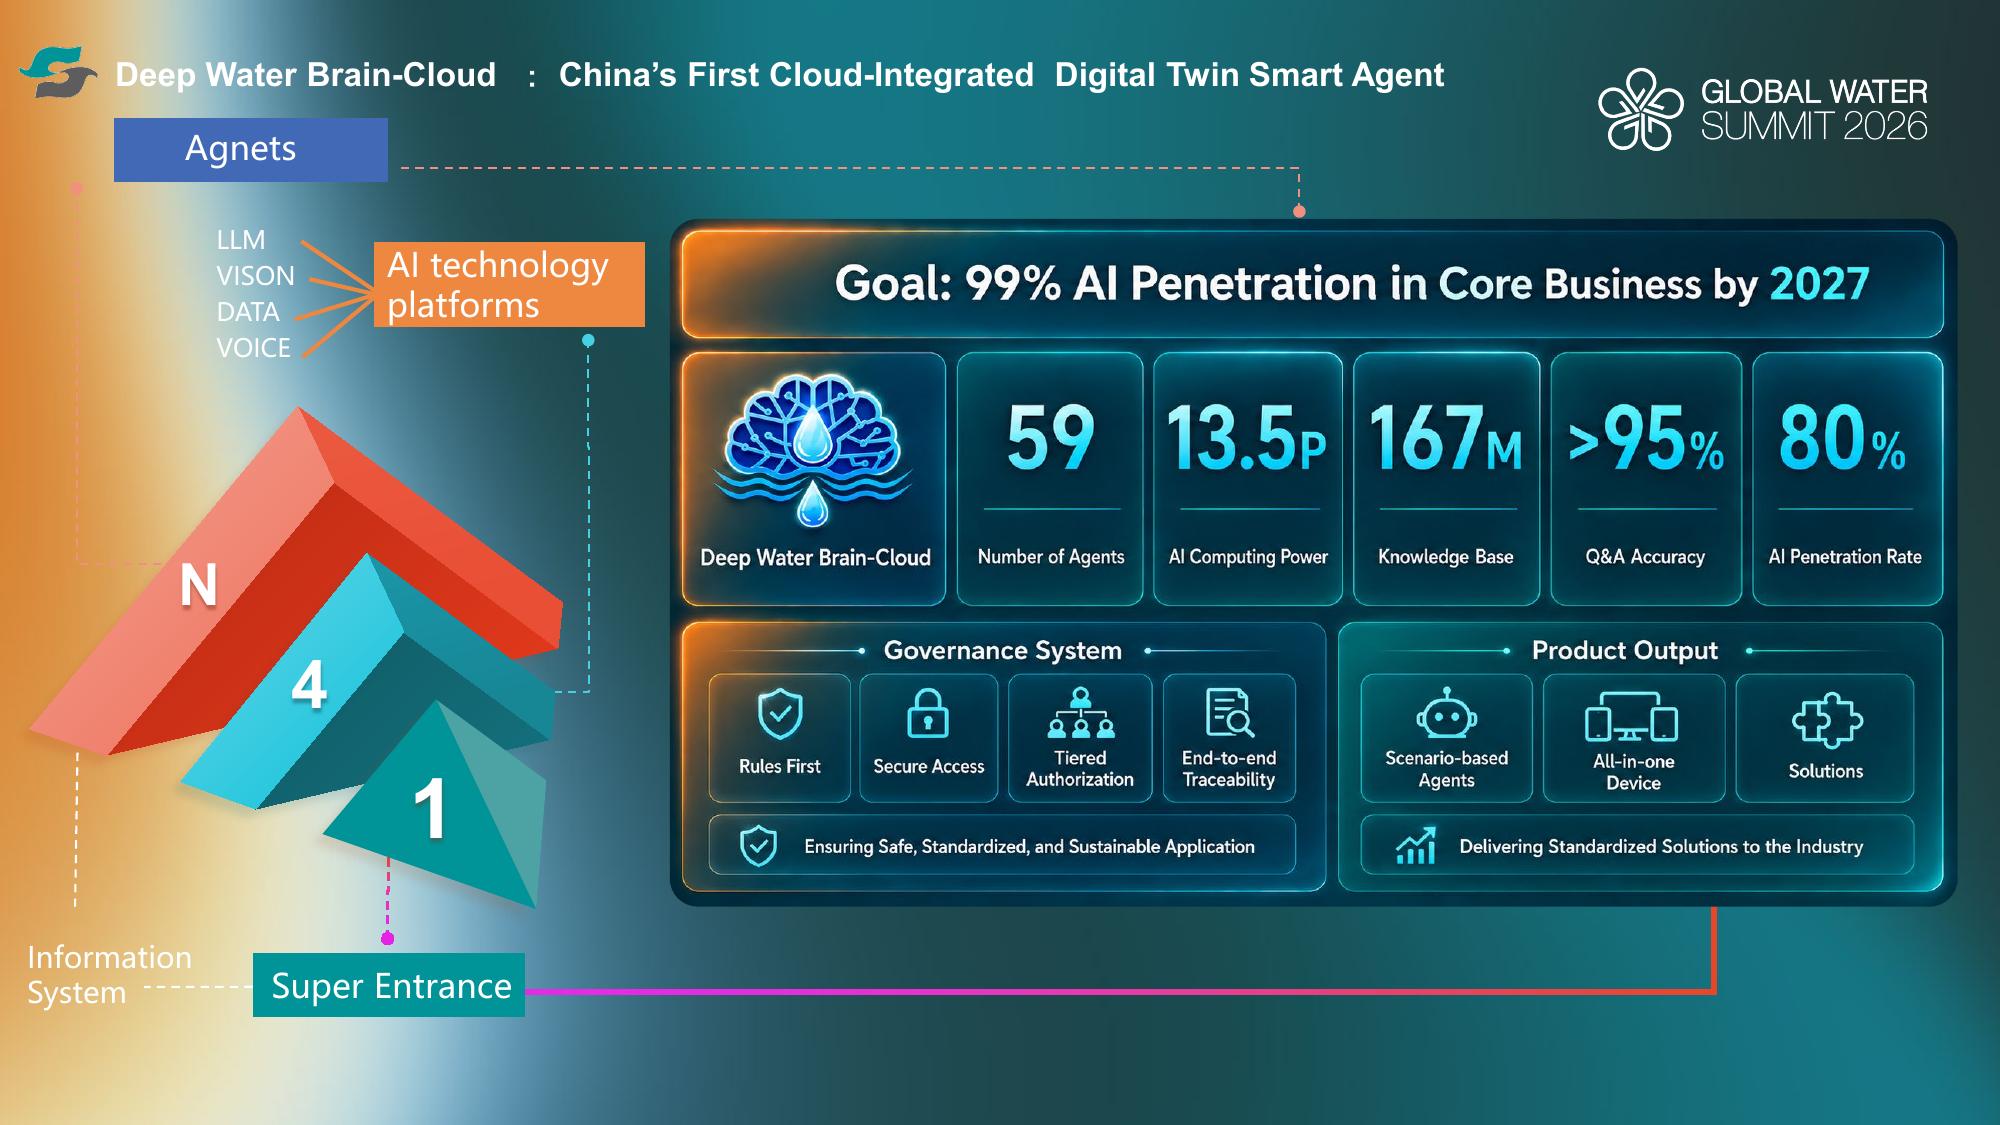Click the blue pyramid layer labeled 4
2000x1125 pixels.
click(x=309, y=687)
